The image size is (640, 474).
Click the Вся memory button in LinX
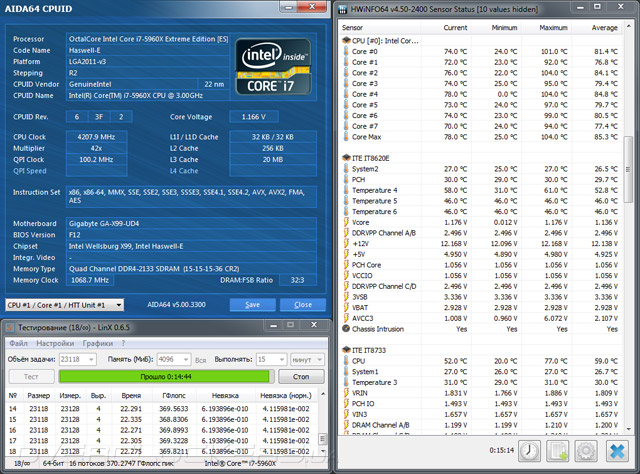tap(200, 360)
